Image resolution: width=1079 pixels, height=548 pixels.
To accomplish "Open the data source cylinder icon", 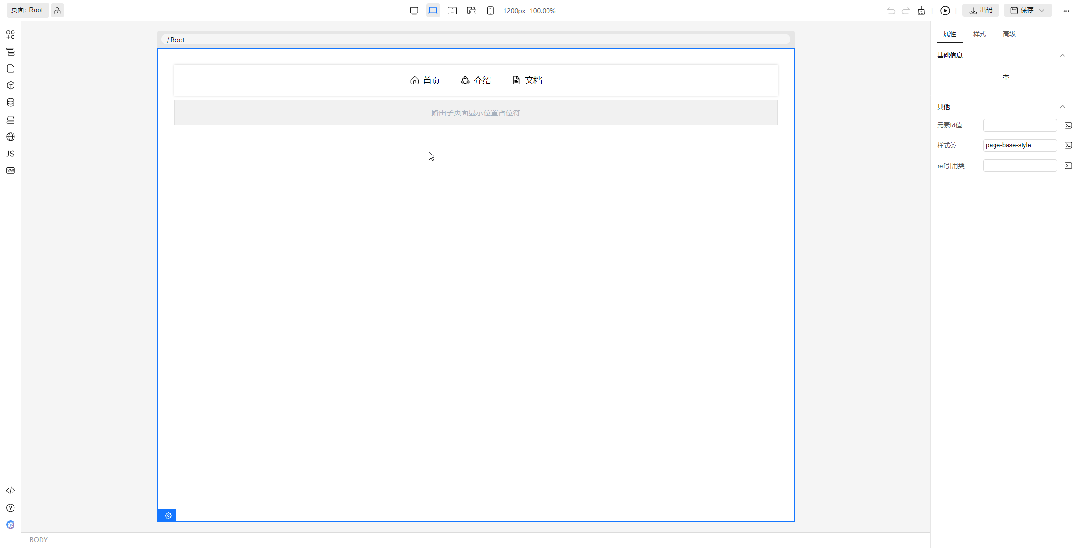I will 10,103.
